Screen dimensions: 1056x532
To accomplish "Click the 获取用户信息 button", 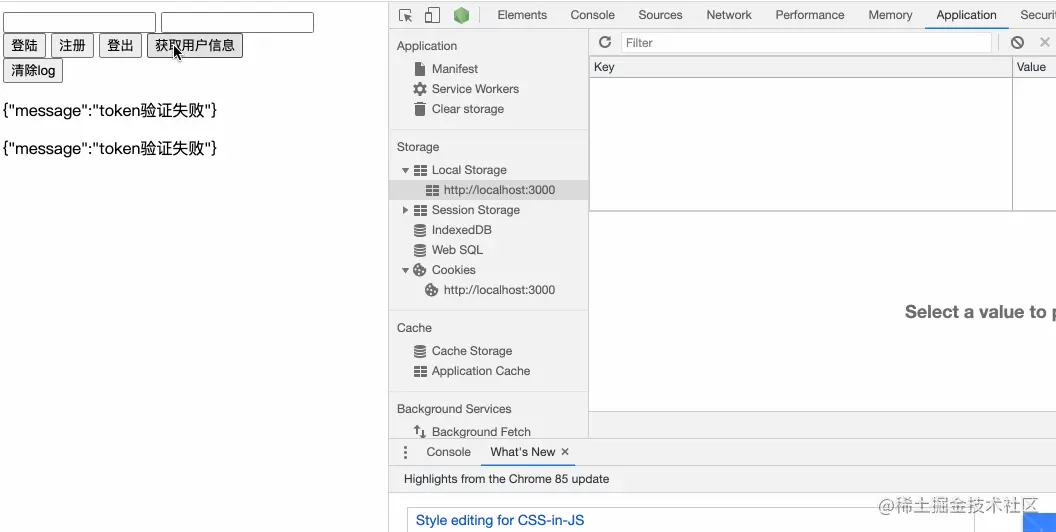I will click(195, 46).
